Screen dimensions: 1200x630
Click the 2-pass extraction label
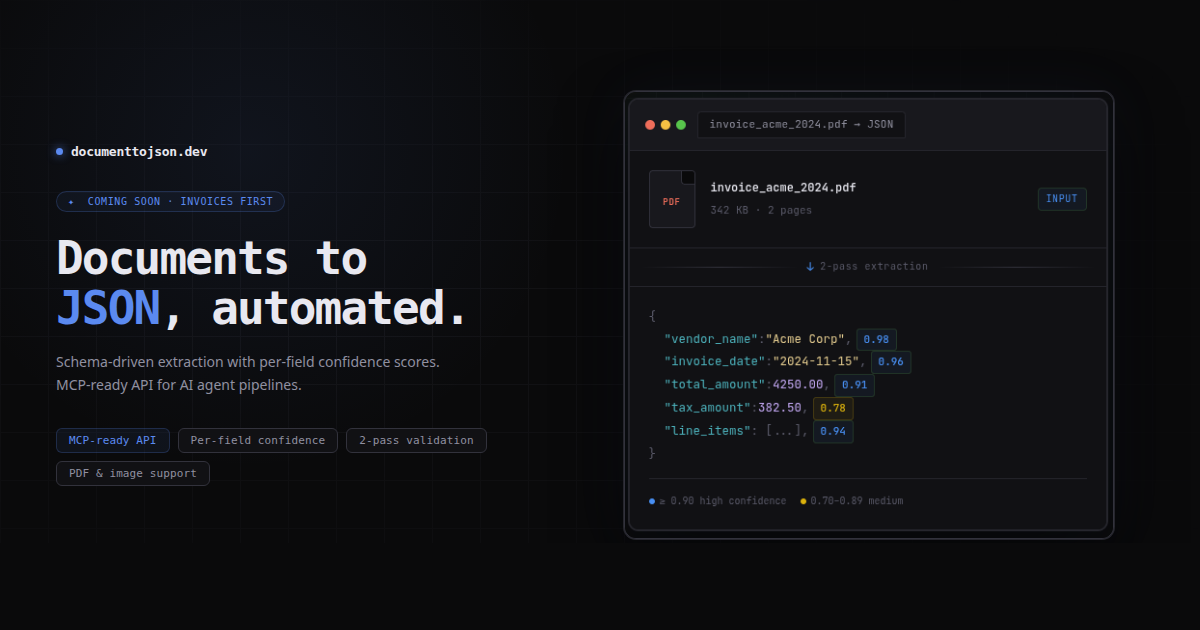click(x=874, y=267)
